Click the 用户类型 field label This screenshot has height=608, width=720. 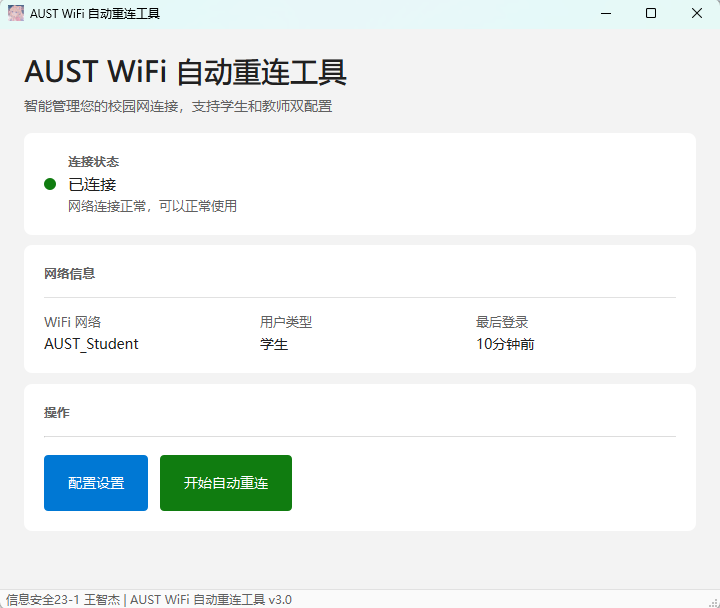286,322
